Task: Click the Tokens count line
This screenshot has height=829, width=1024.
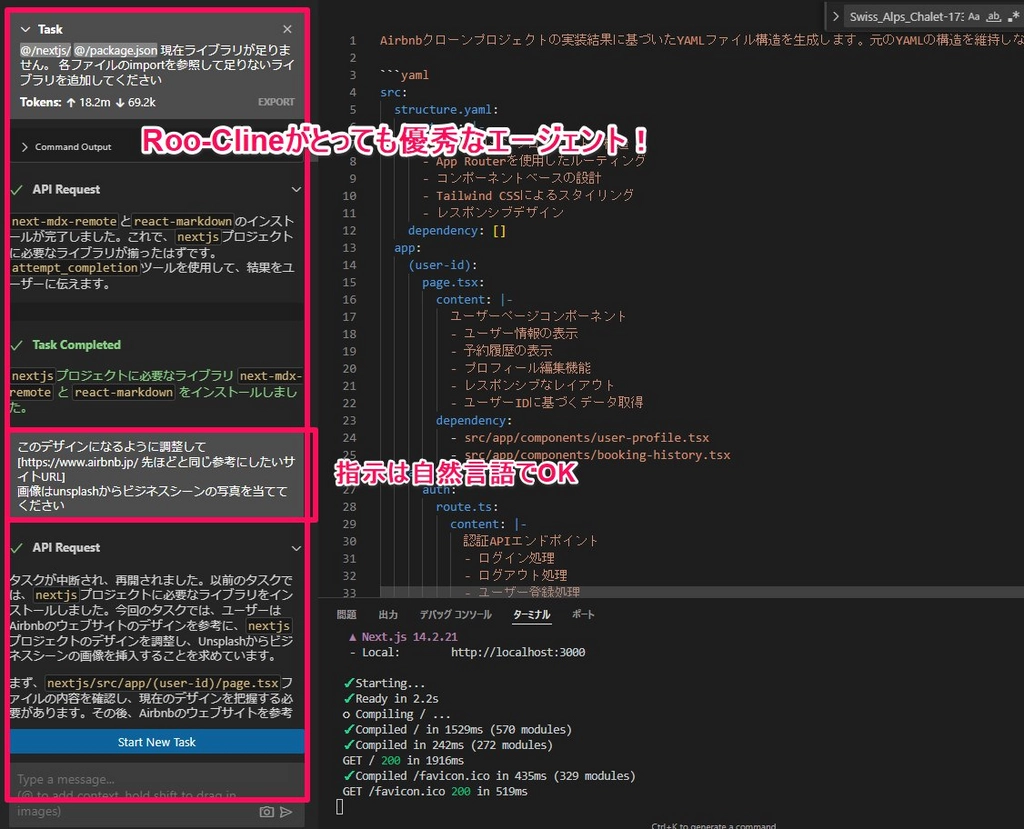Action: click(88, 102)
